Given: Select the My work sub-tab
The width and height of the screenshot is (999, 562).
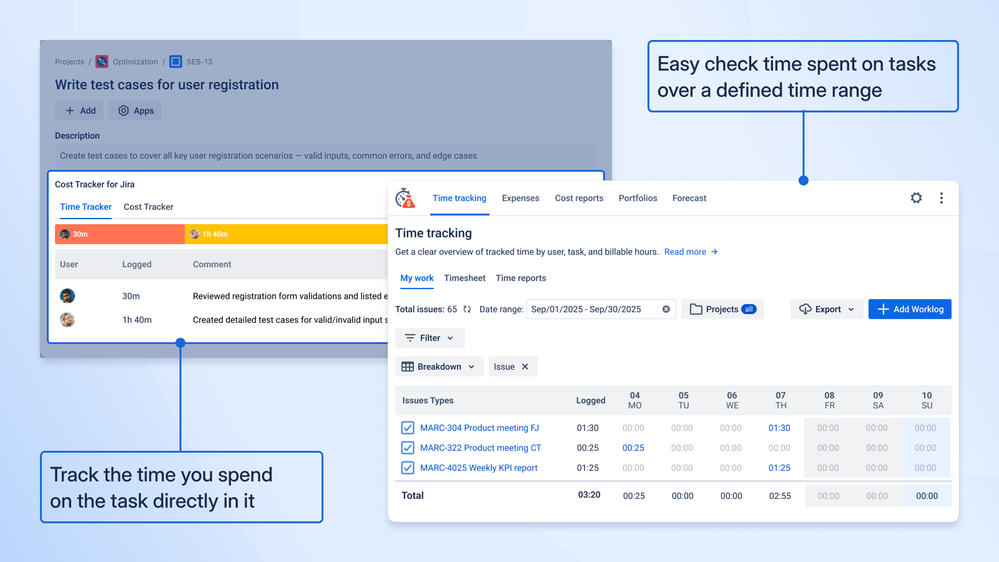Looking at the screenshot, I should coord(417,278).
